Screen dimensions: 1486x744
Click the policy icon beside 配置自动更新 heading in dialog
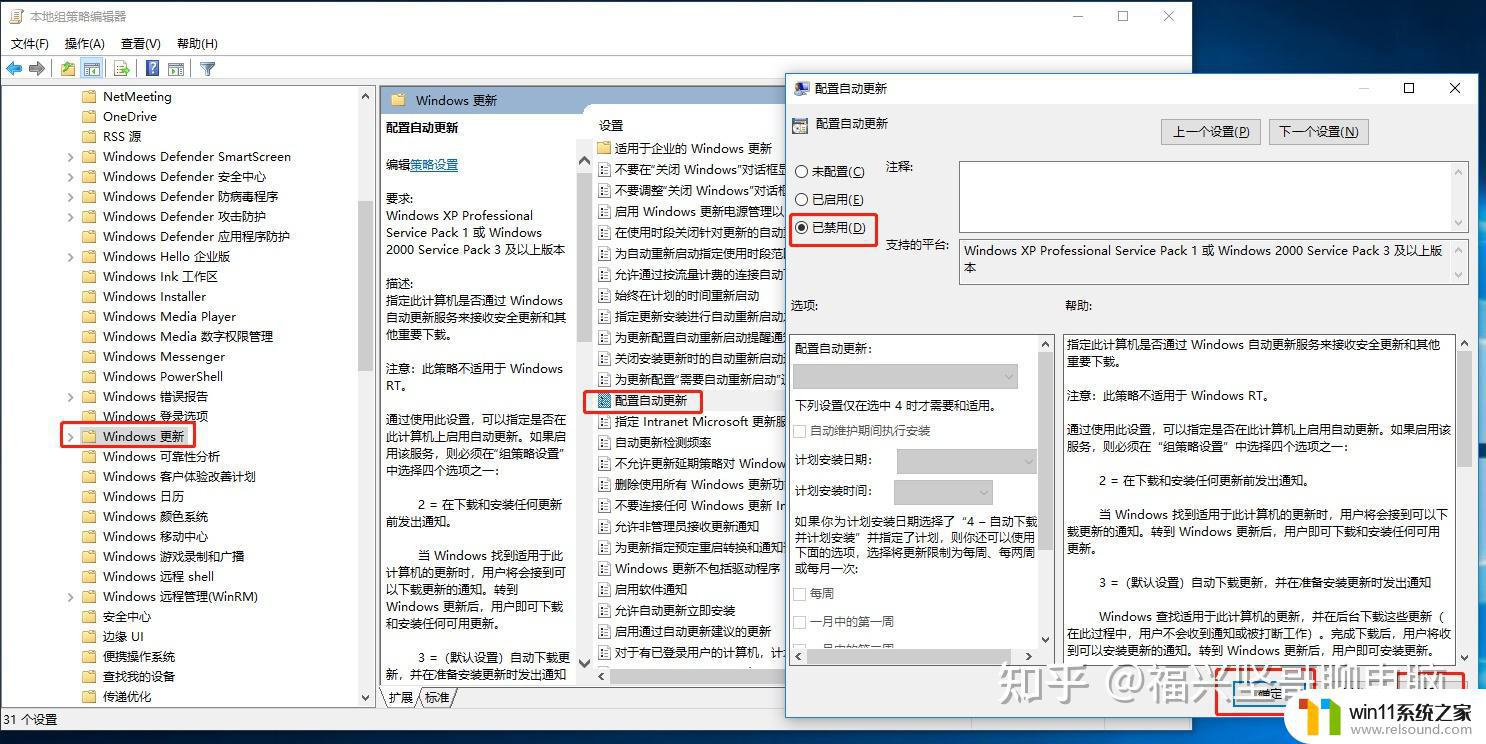(799, 125)
